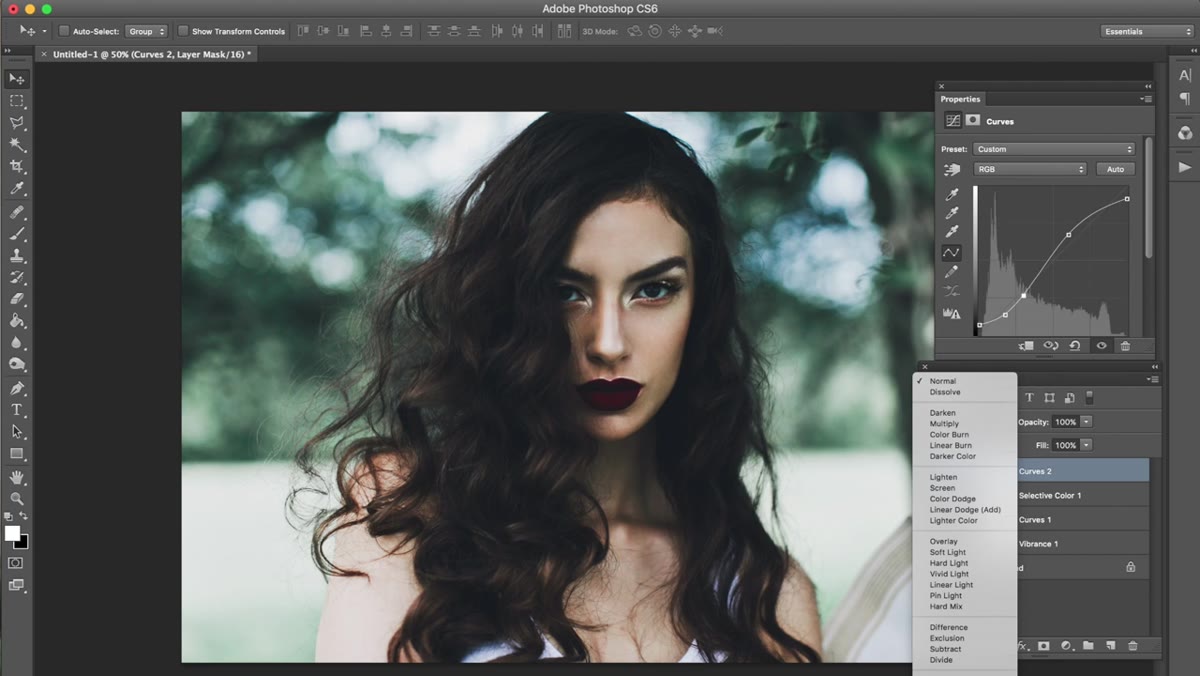Select the Polygonal Lasso tool
This screenshot has height=676, width=1200.
(x=17, y=123)
